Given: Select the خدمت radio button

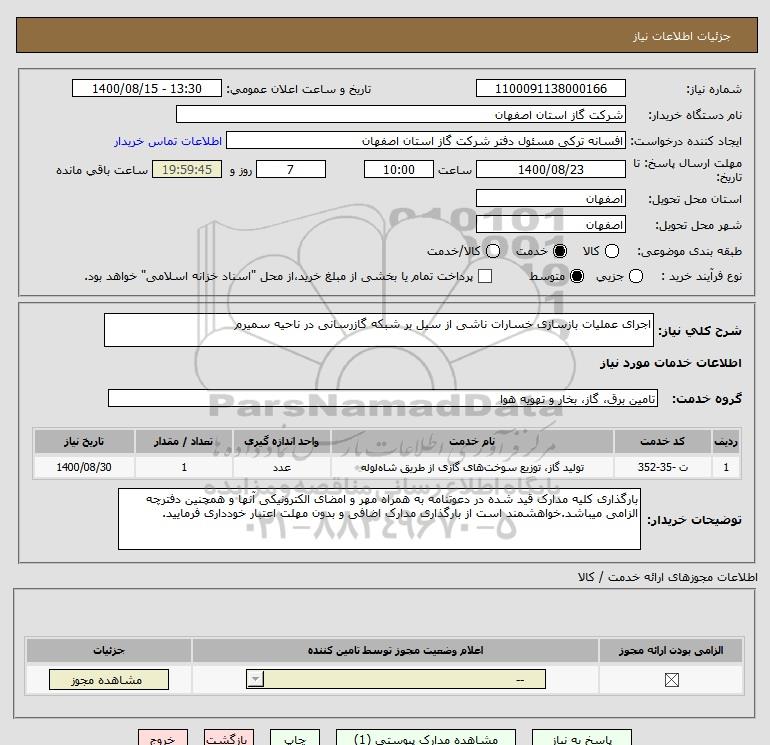Looking at the screenshot, I should 560,251.
